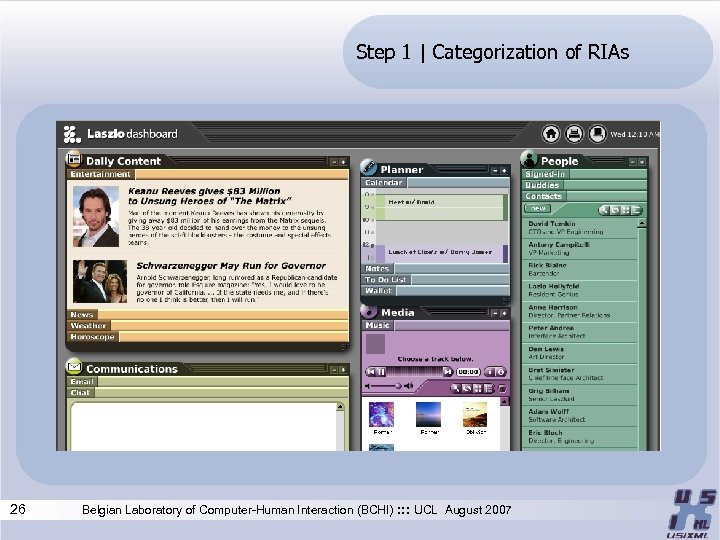Adjust the Media volume slider knob
Screen dimensions: 720x540
(x=398, y=386)
